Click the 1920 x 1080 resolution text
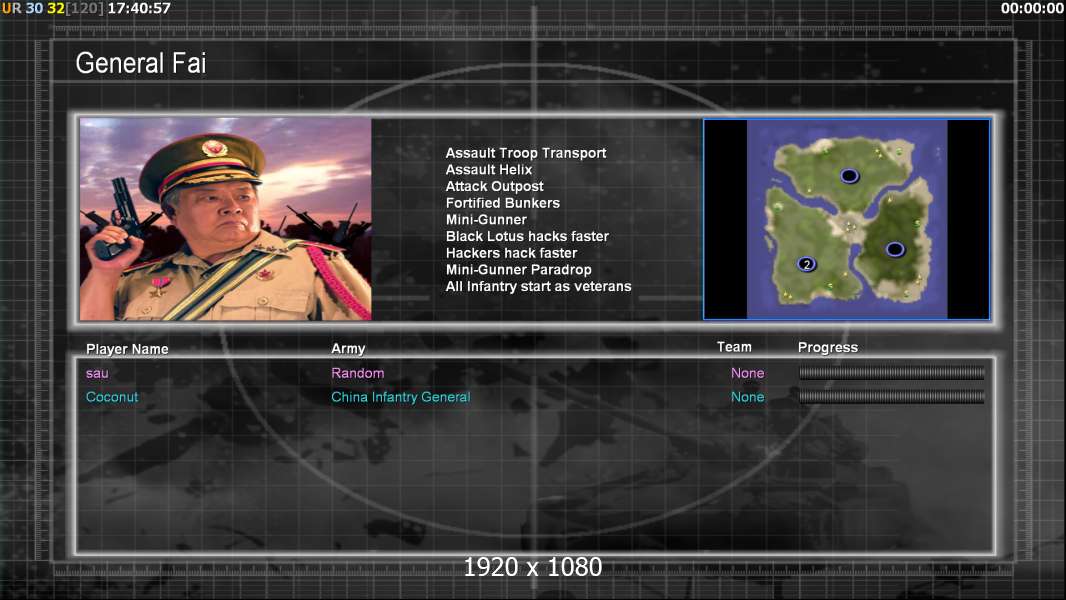 point(532,567)
